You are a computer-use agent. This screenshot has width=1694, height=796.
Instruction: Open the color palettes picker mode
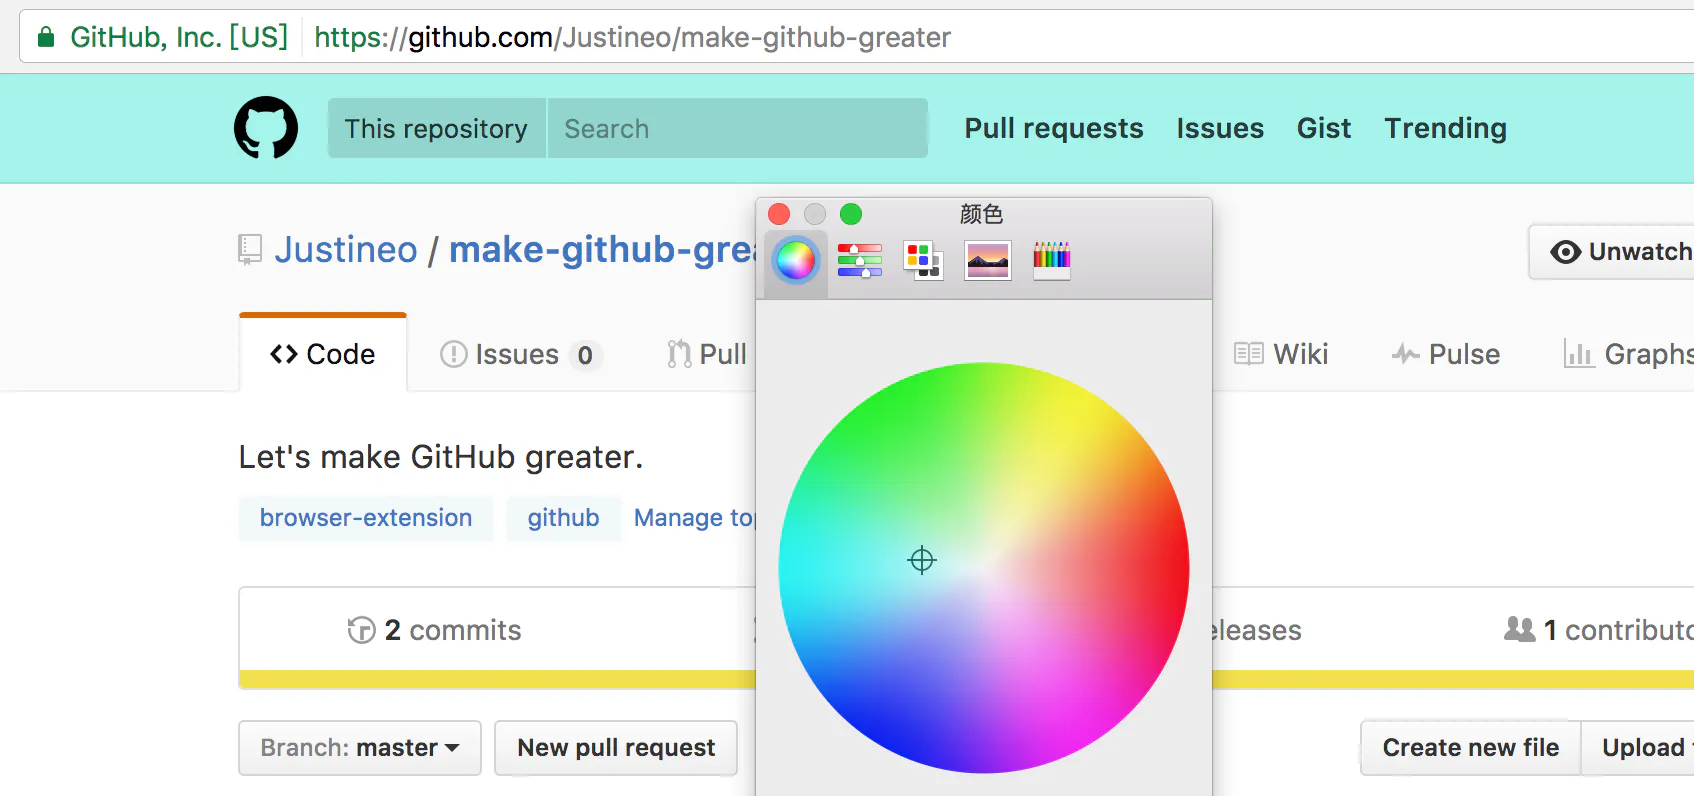[923, 260]
